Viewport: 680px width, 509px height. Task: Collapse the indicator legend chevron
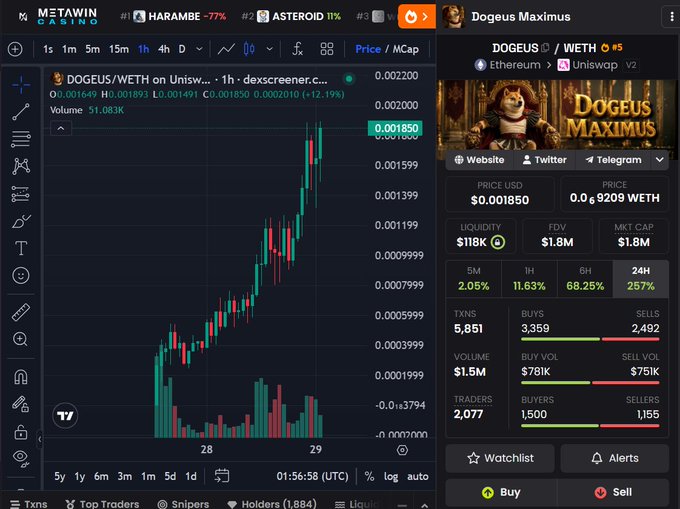(x=61, y=128)
